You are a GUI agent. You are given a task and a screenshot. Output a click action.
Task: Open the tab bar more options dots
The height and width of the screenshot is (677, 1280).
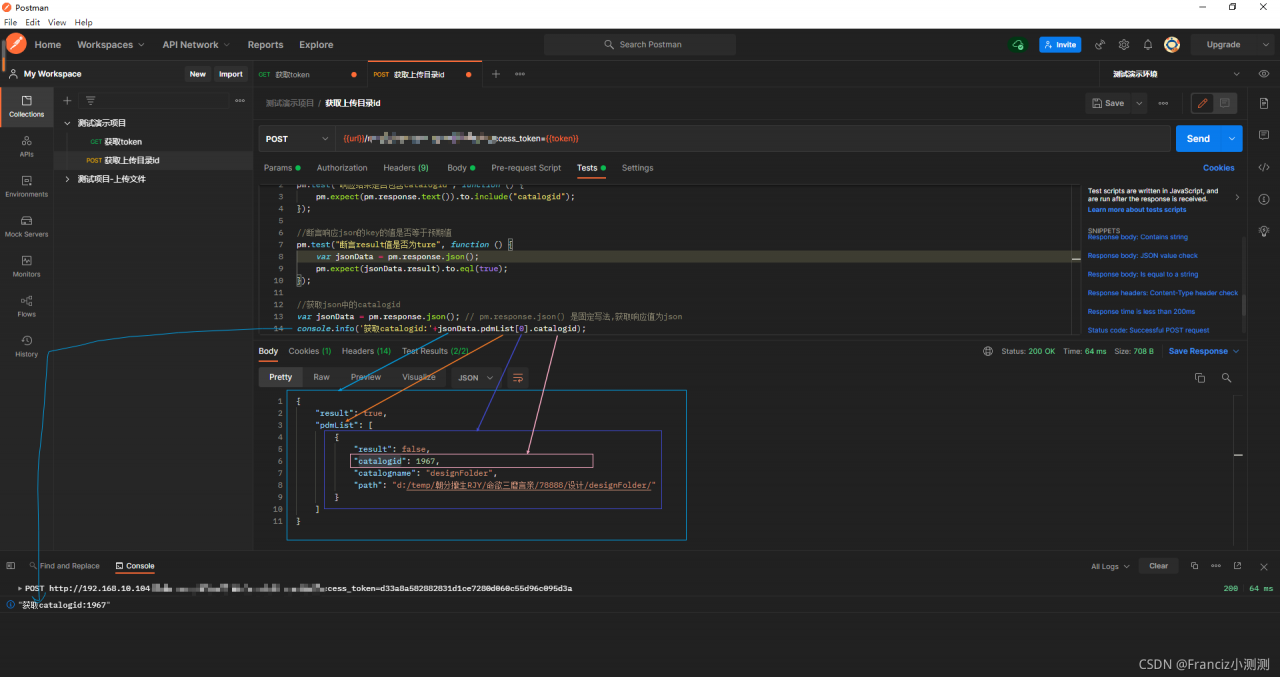(520, 74)
